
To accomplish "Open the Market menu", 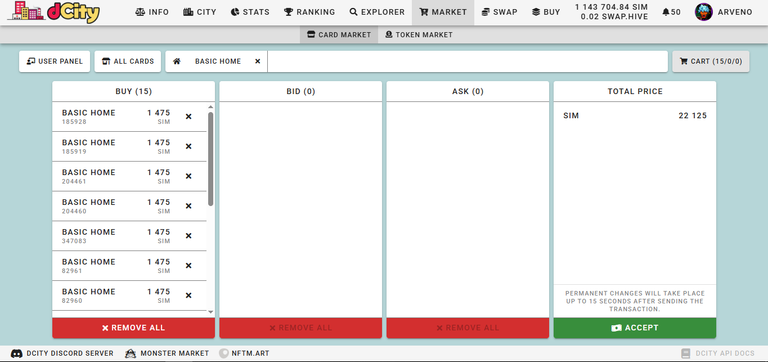I will coord(443,12).
